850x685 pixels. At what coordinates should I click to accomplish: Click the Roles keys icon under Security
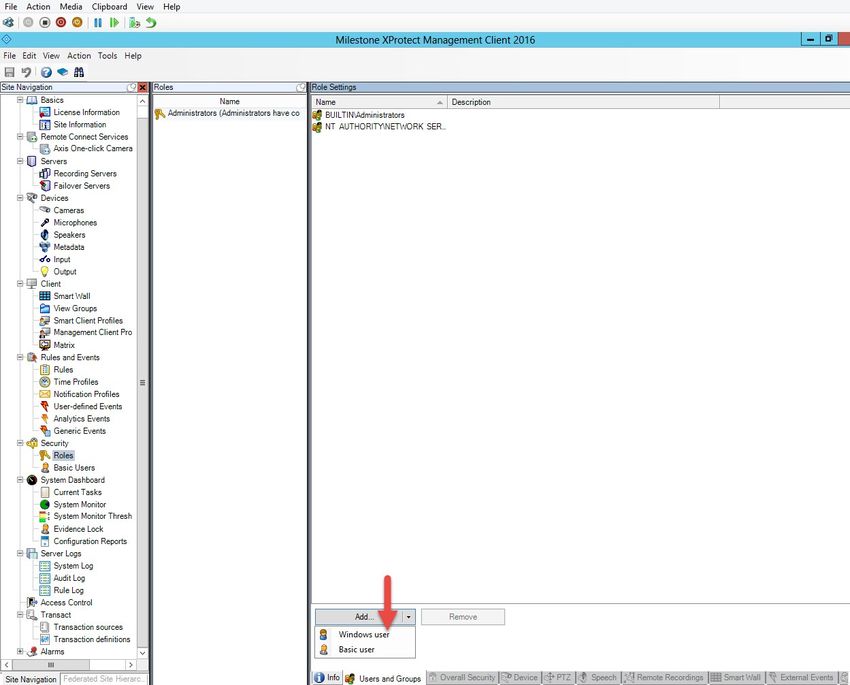click(x=45, y=455)
